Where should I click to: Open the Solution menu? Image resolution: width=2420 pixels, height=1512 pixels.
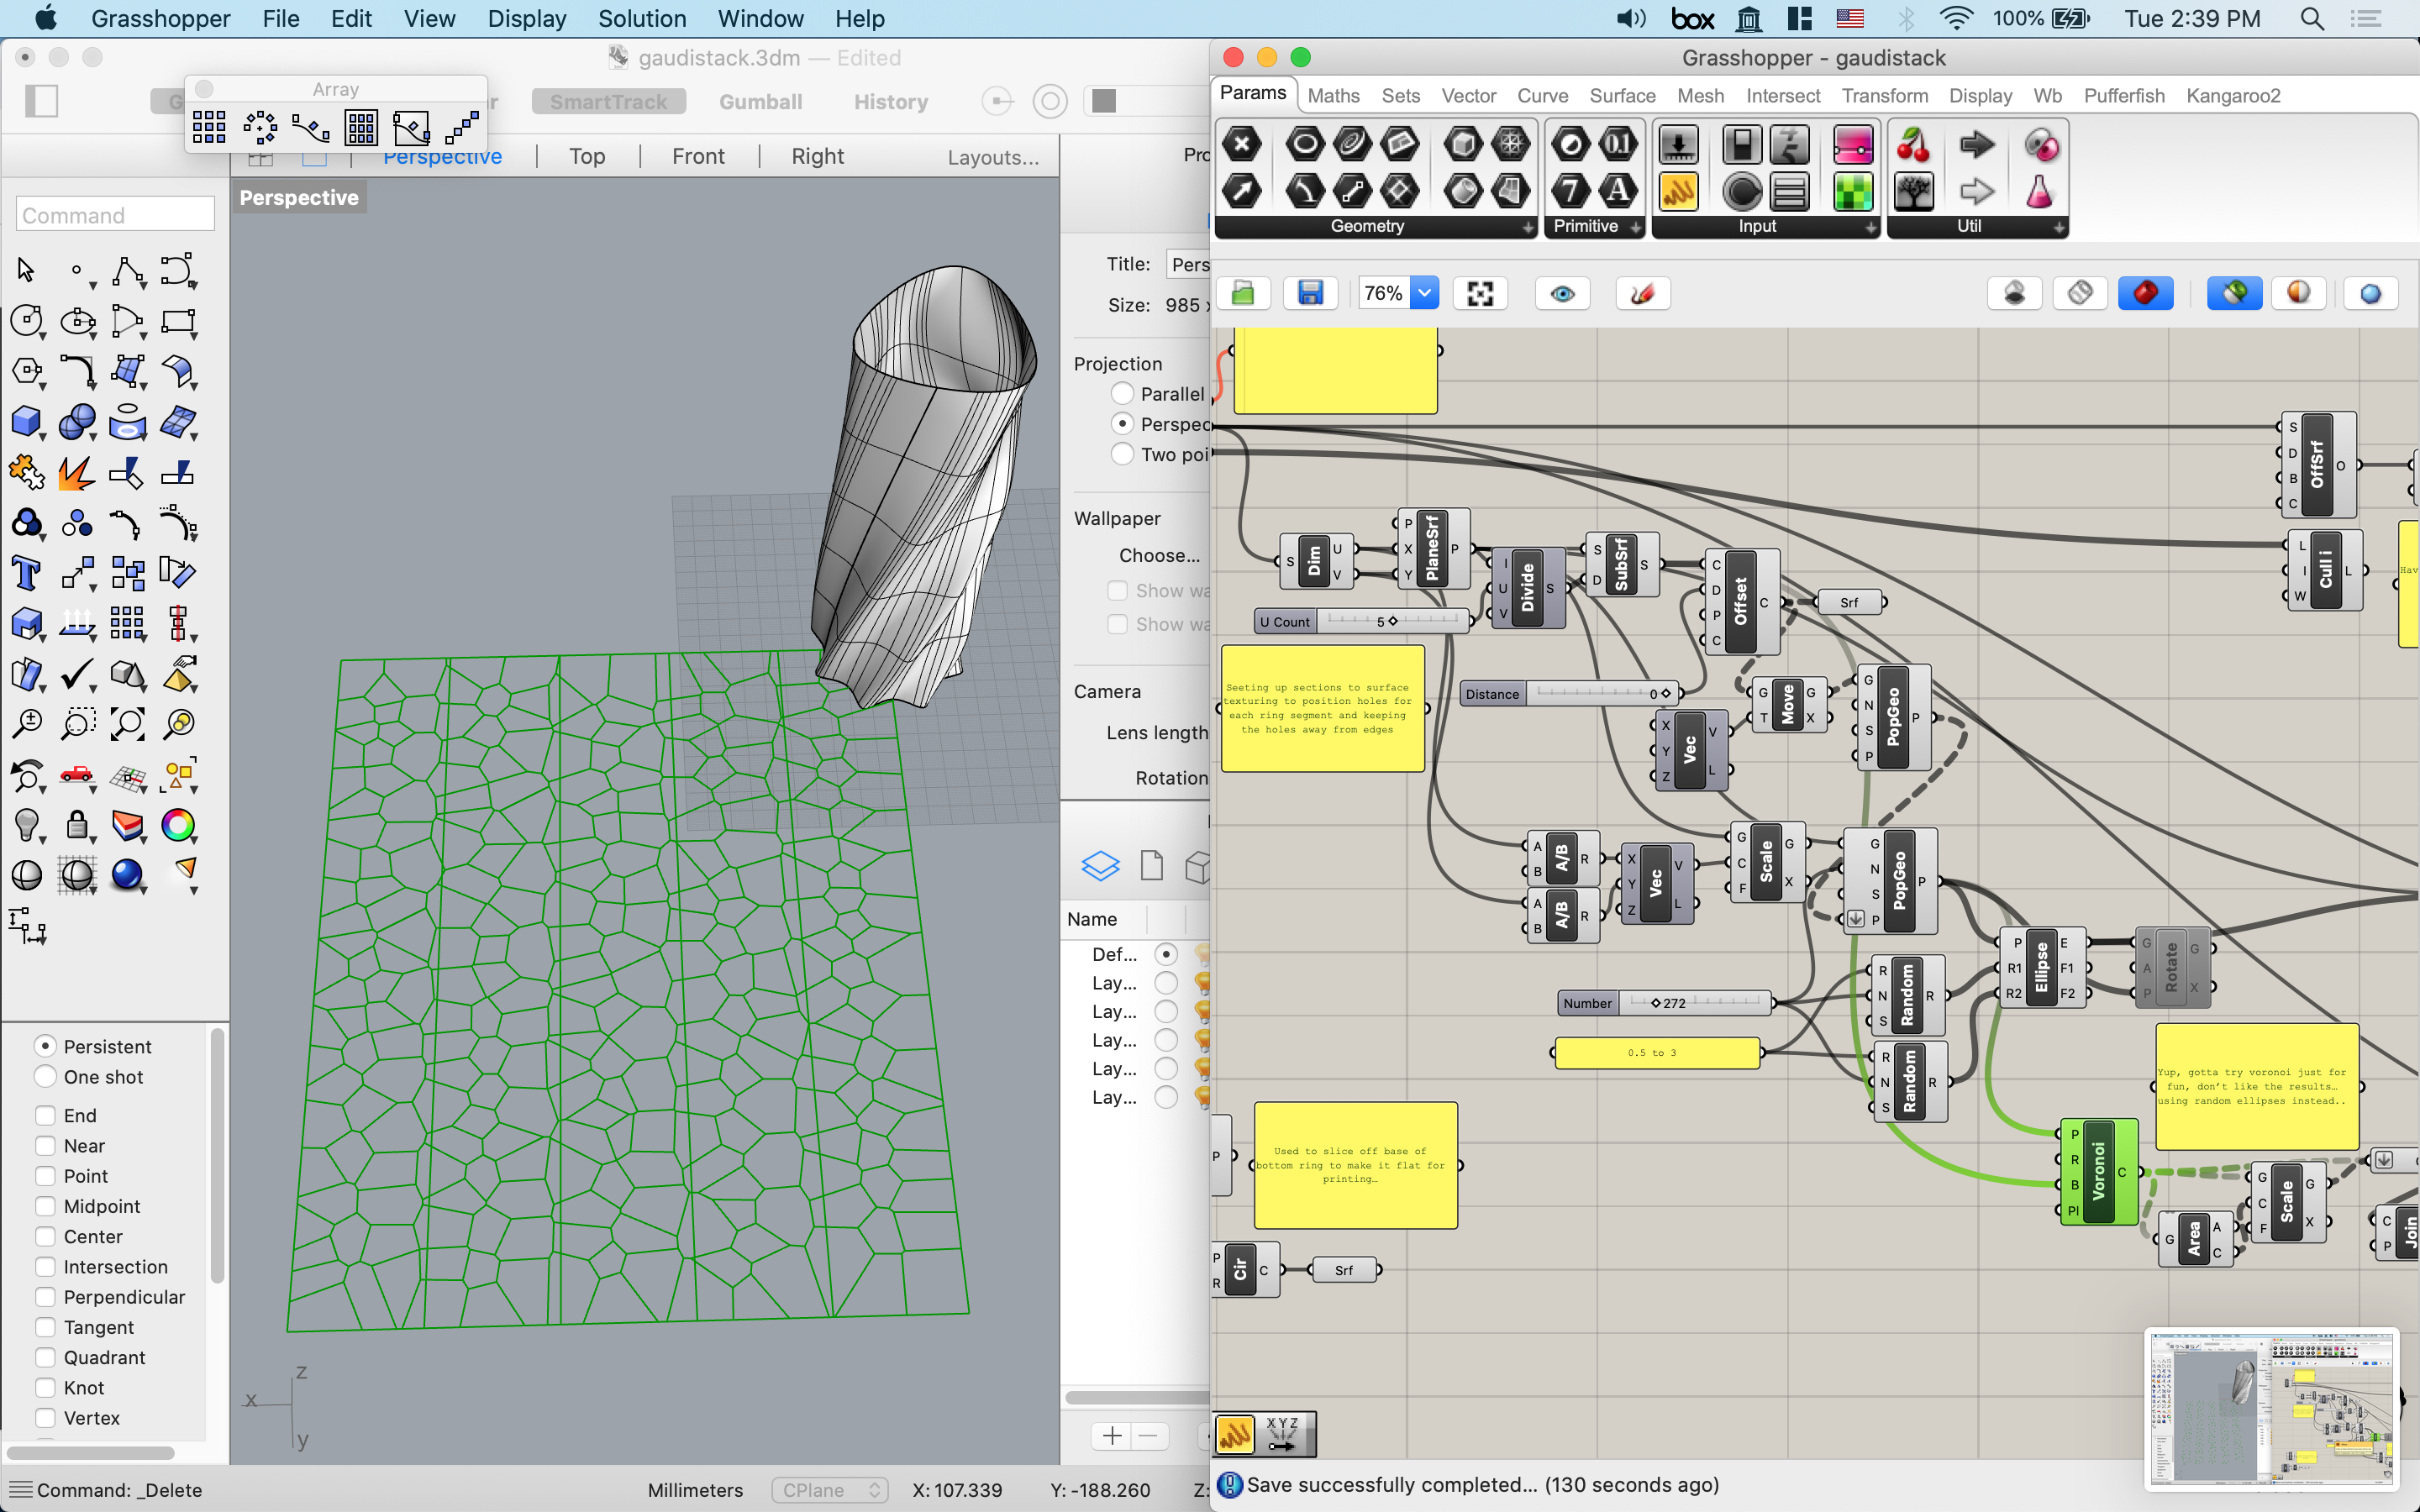pos(642,18)
